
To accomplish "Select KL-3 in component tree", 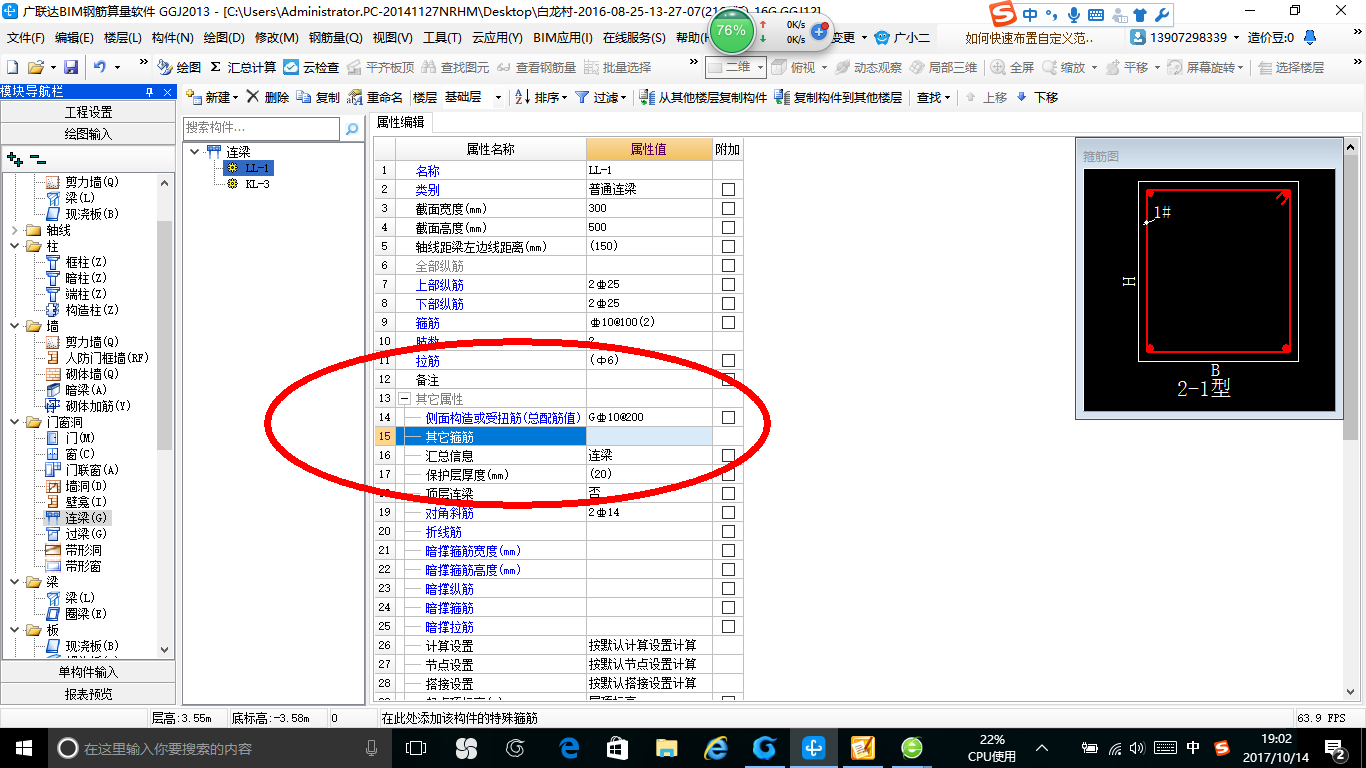I will click(x=257, y=184).
